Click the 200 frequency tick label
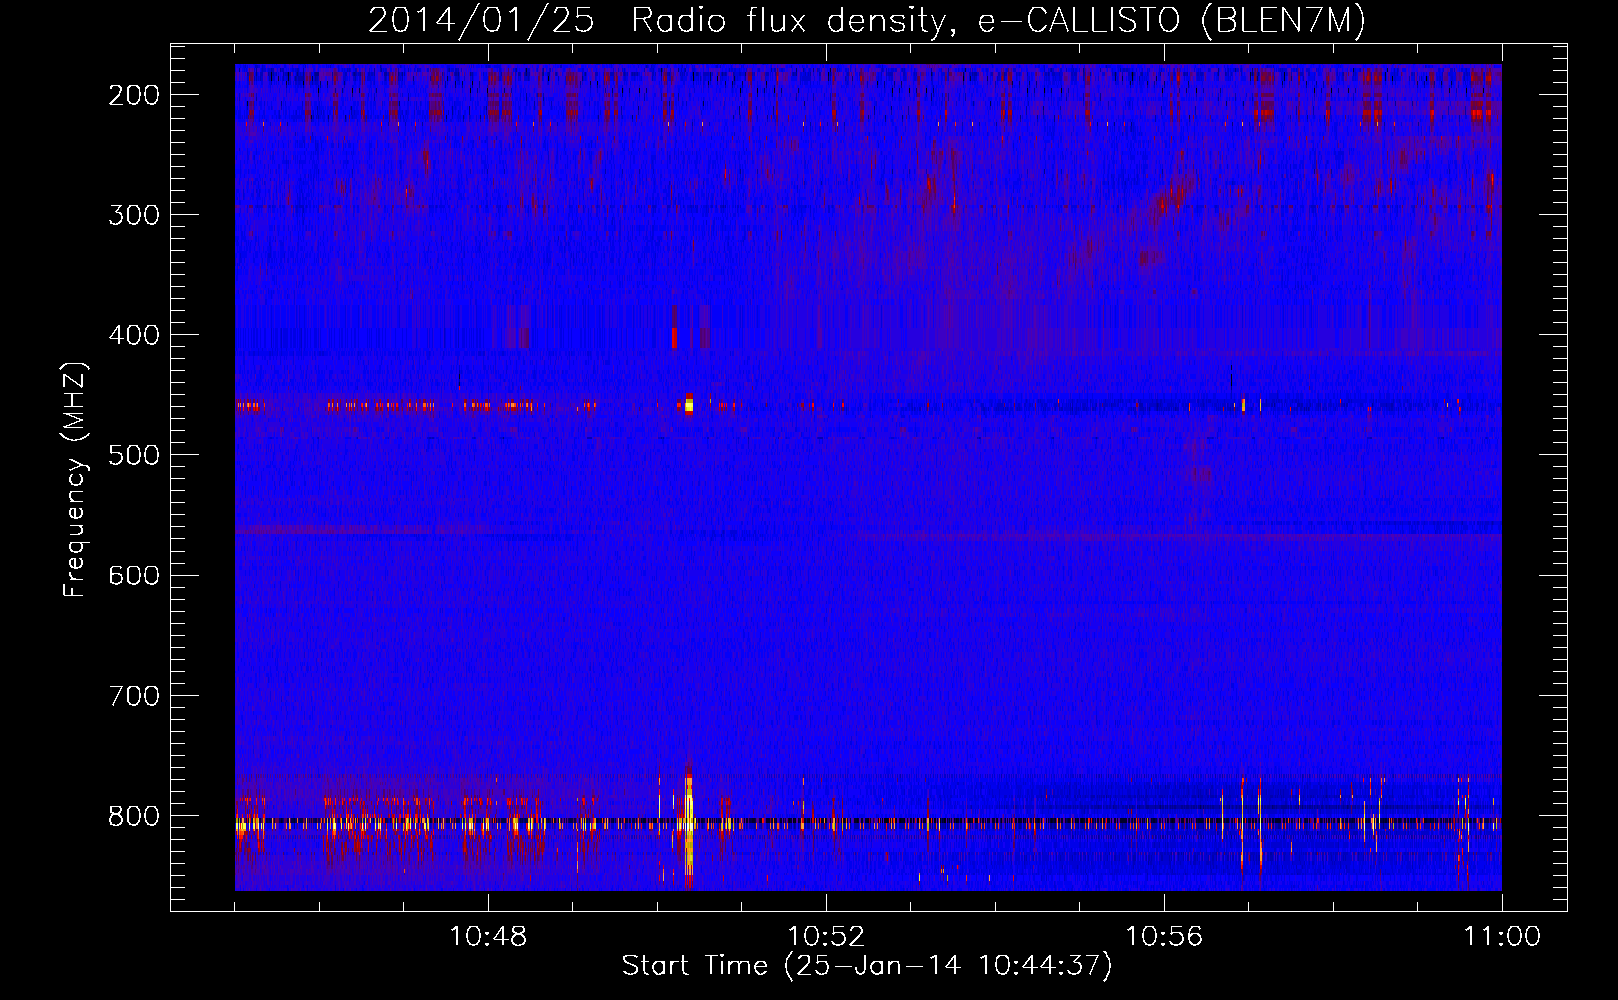This screenshot has height=1000, width=1618. (134, 95)
